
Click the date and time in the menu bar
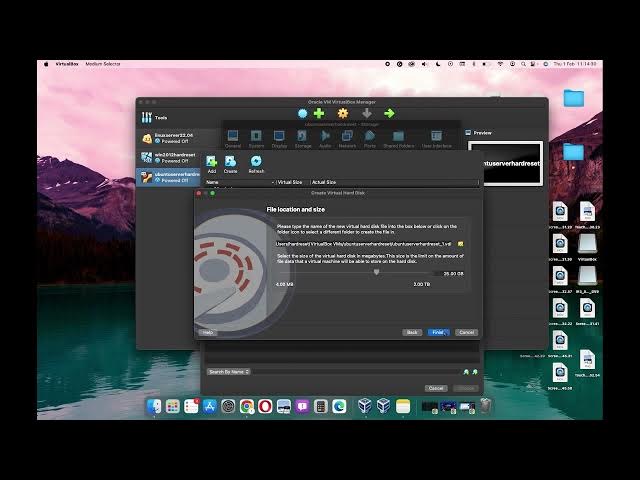click(x=575, y=64)
